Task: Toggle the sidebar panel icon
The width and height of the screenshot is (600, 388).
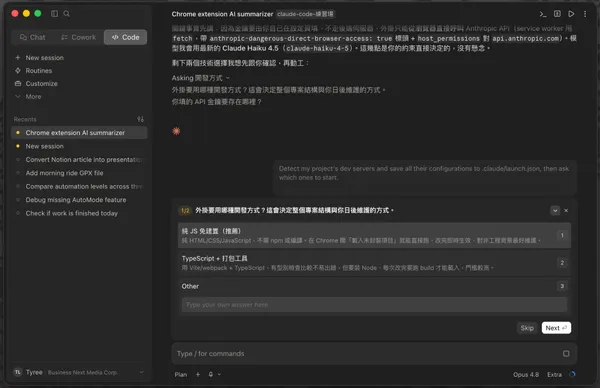Action: tap(54, 14)
